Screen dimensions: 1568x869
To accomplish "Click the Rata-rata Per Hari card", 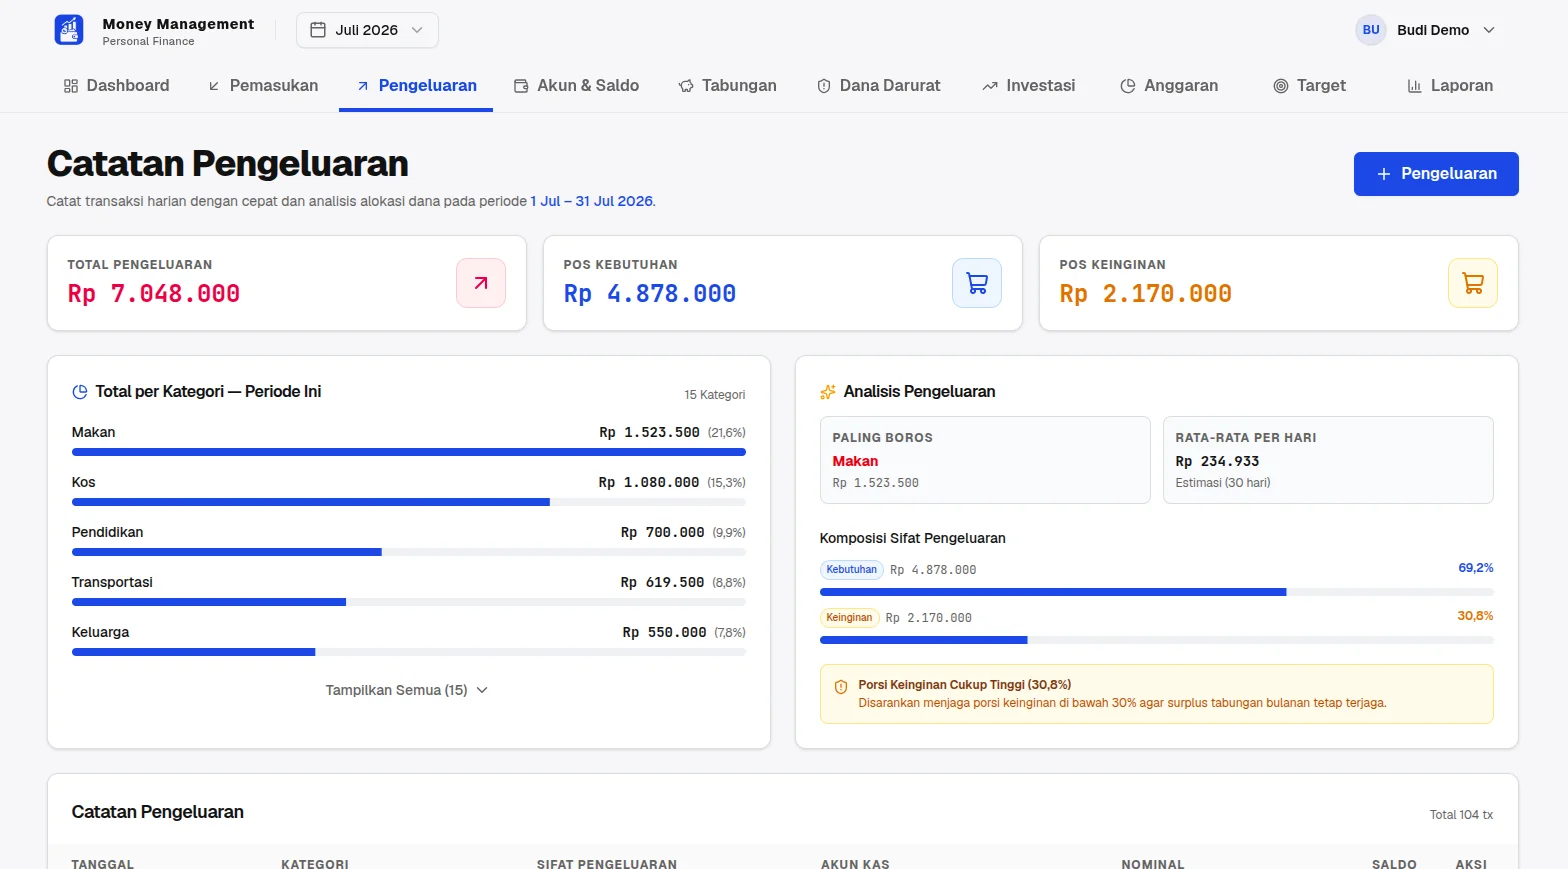I will [x=1328, y=460].
